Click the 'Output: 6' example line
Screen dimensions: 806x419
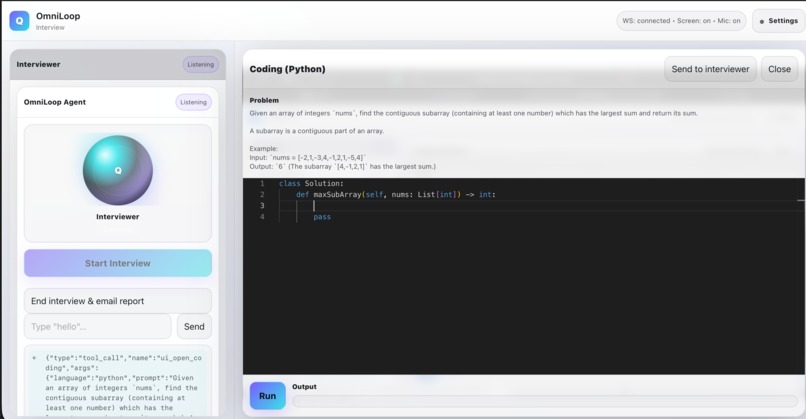(342, 167)
